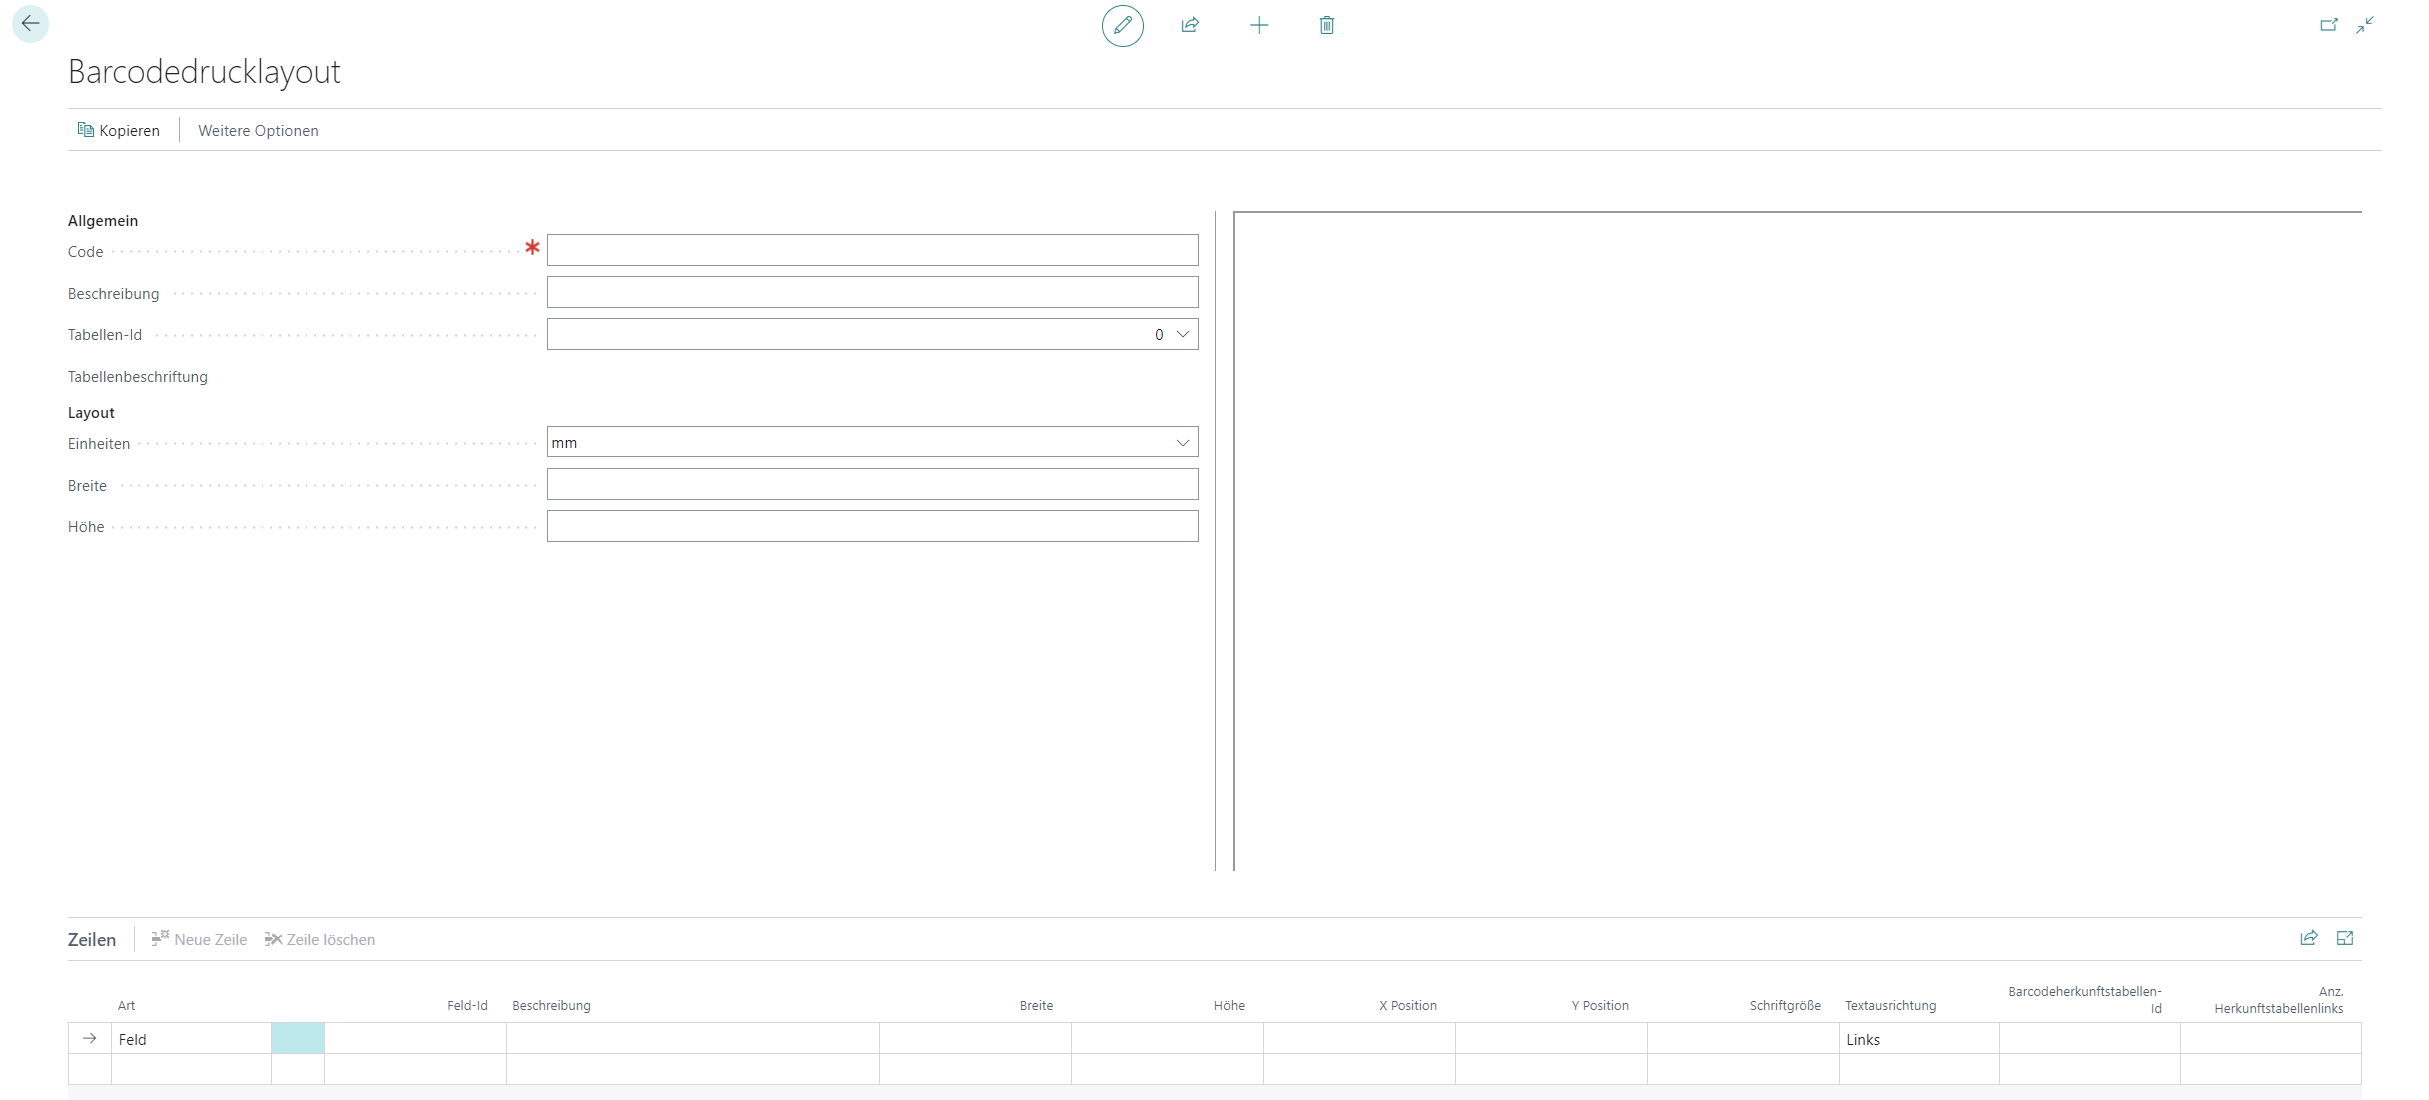Click the back arrow button
2429x1100 pixels.
[30, 24]
